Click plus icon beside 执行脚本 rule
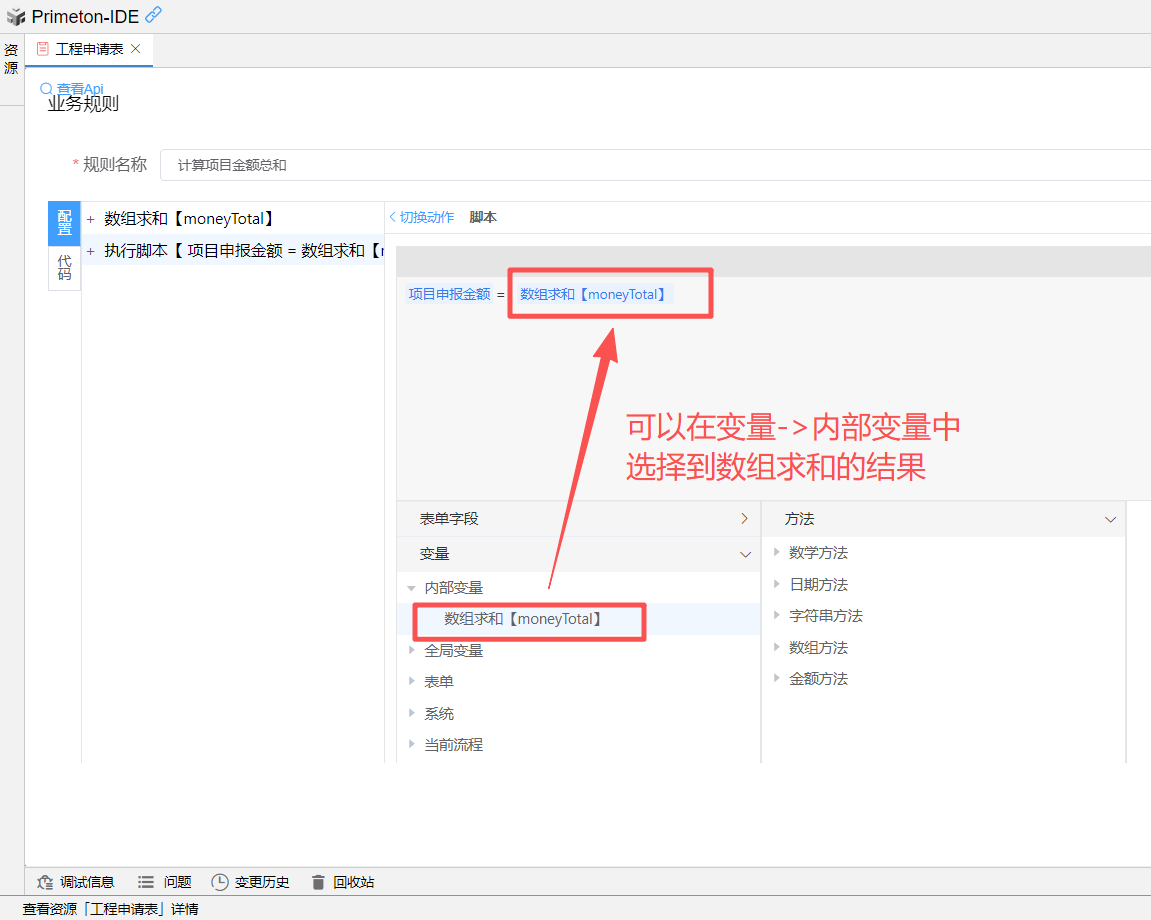Image resolution: width=1151 pixels, height=920 pixels. pos(90,251)
